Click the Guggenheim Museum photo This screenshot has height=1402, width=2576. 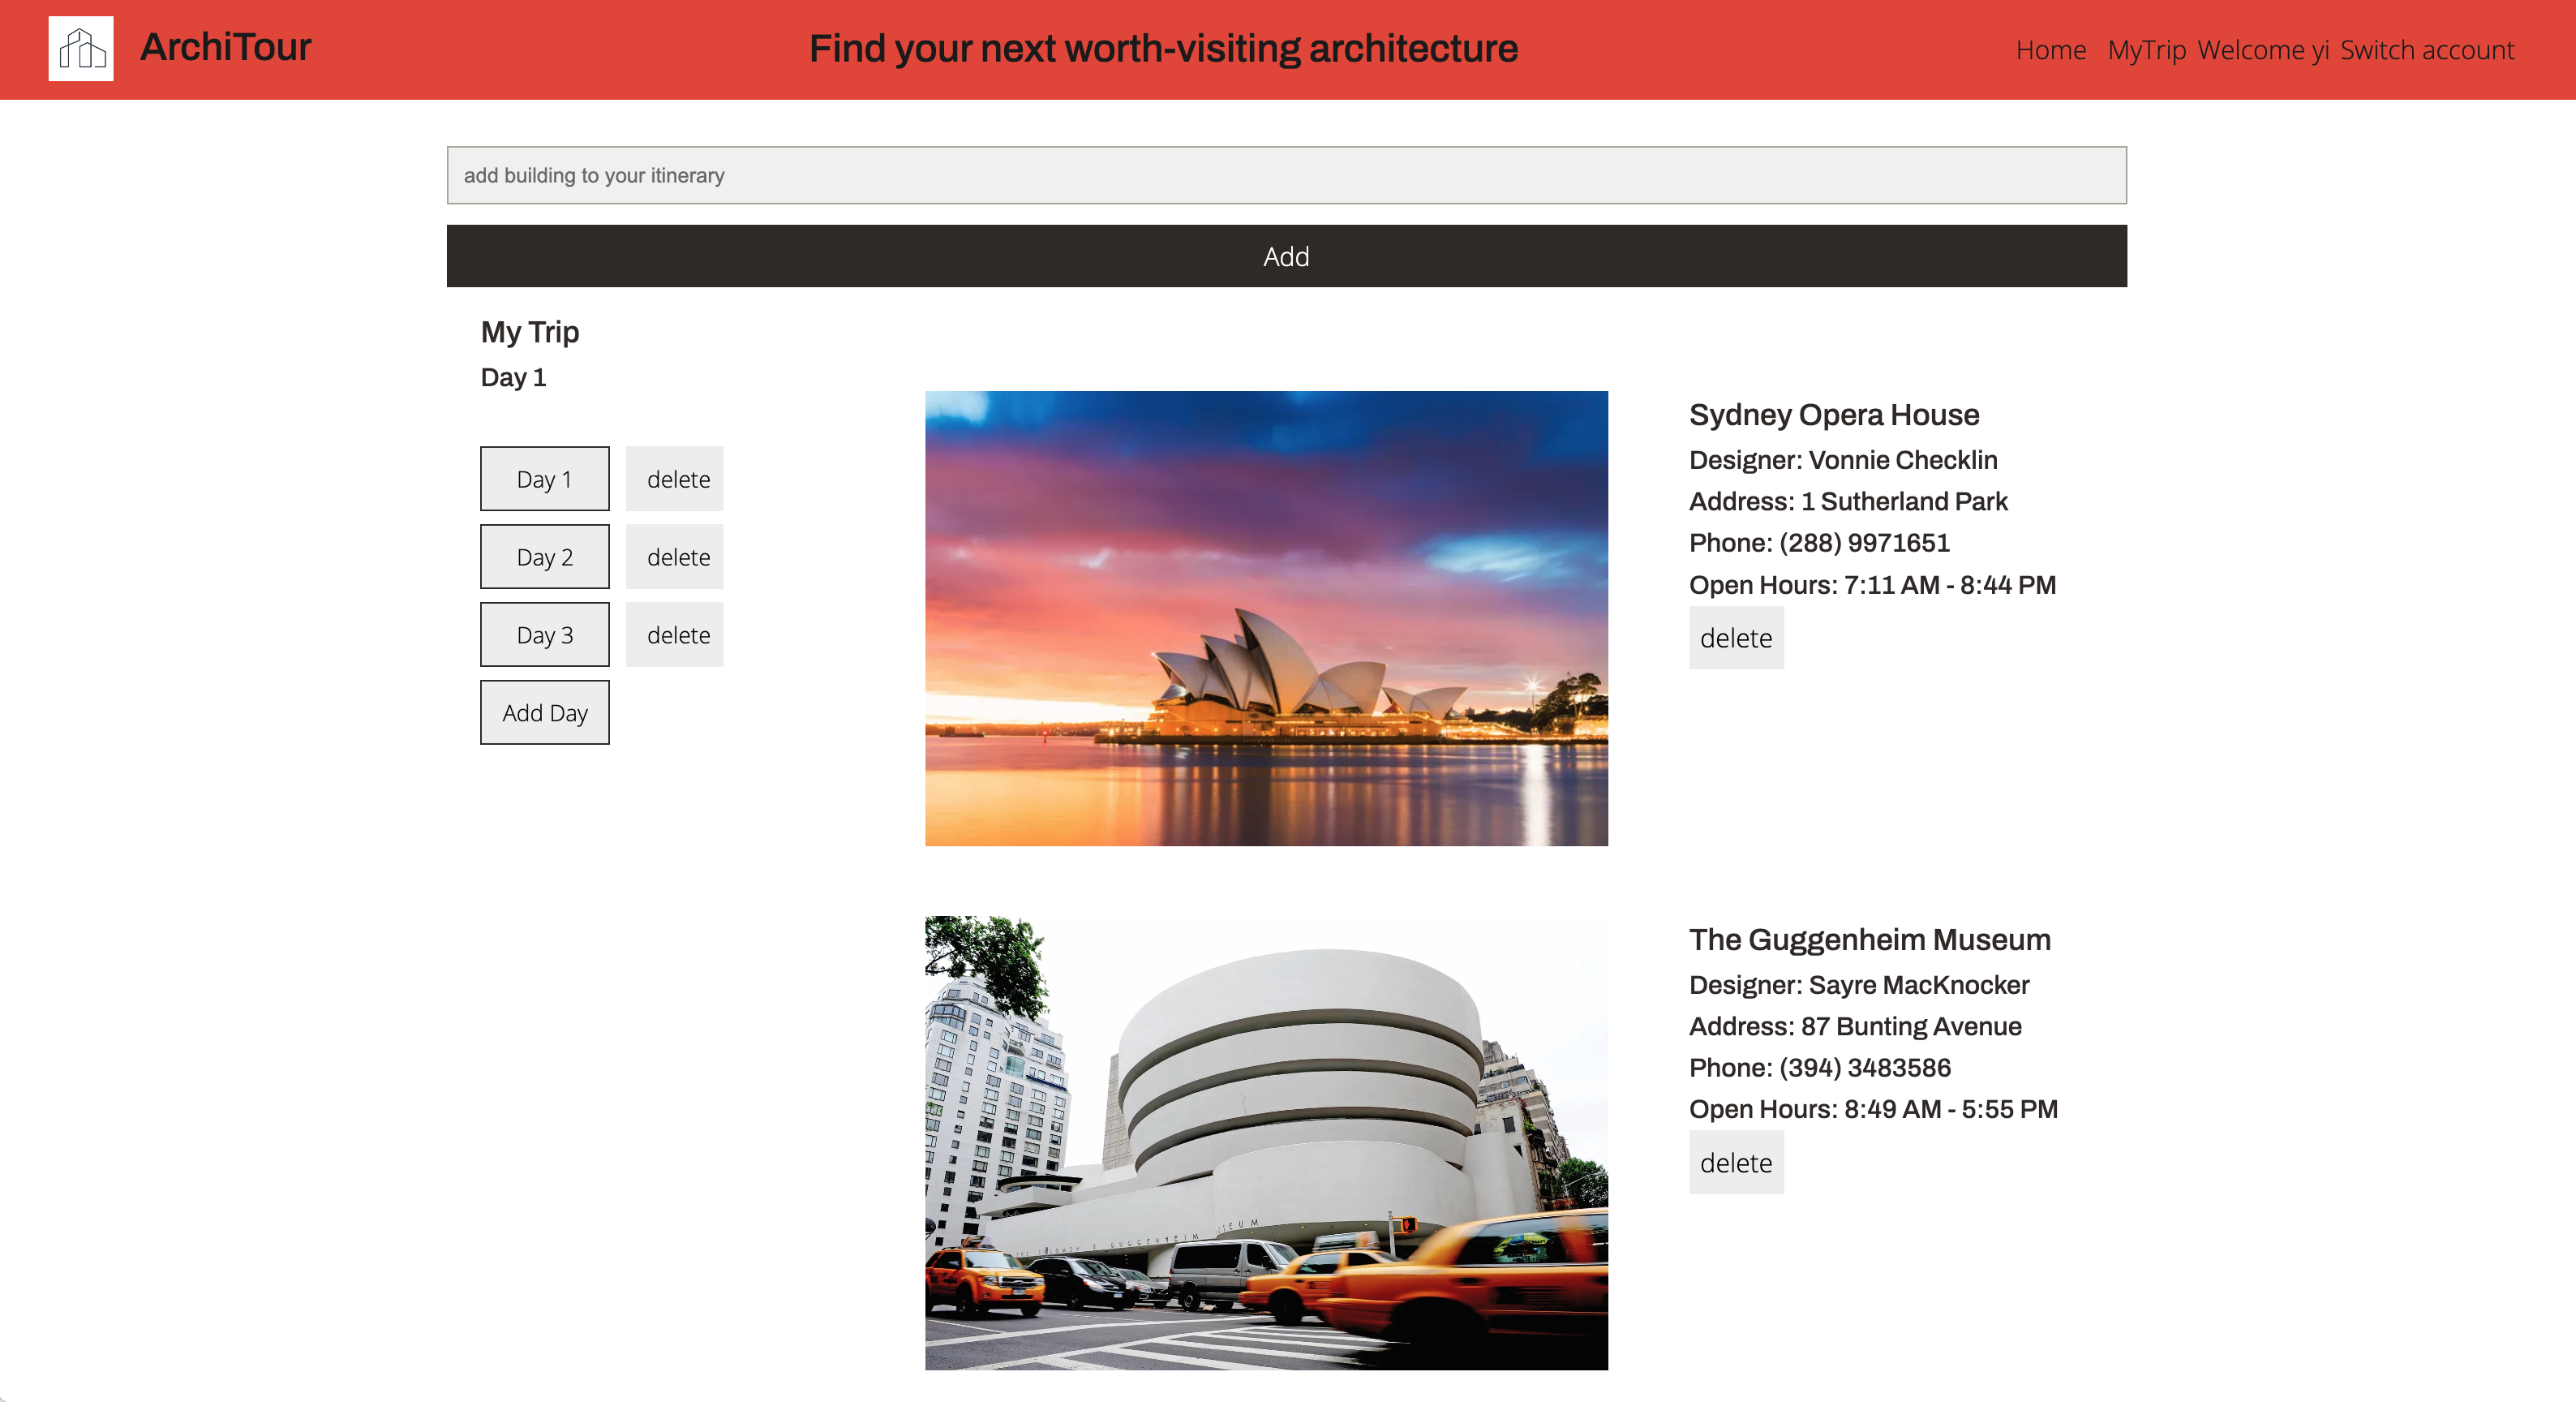click(1266, 1142)
